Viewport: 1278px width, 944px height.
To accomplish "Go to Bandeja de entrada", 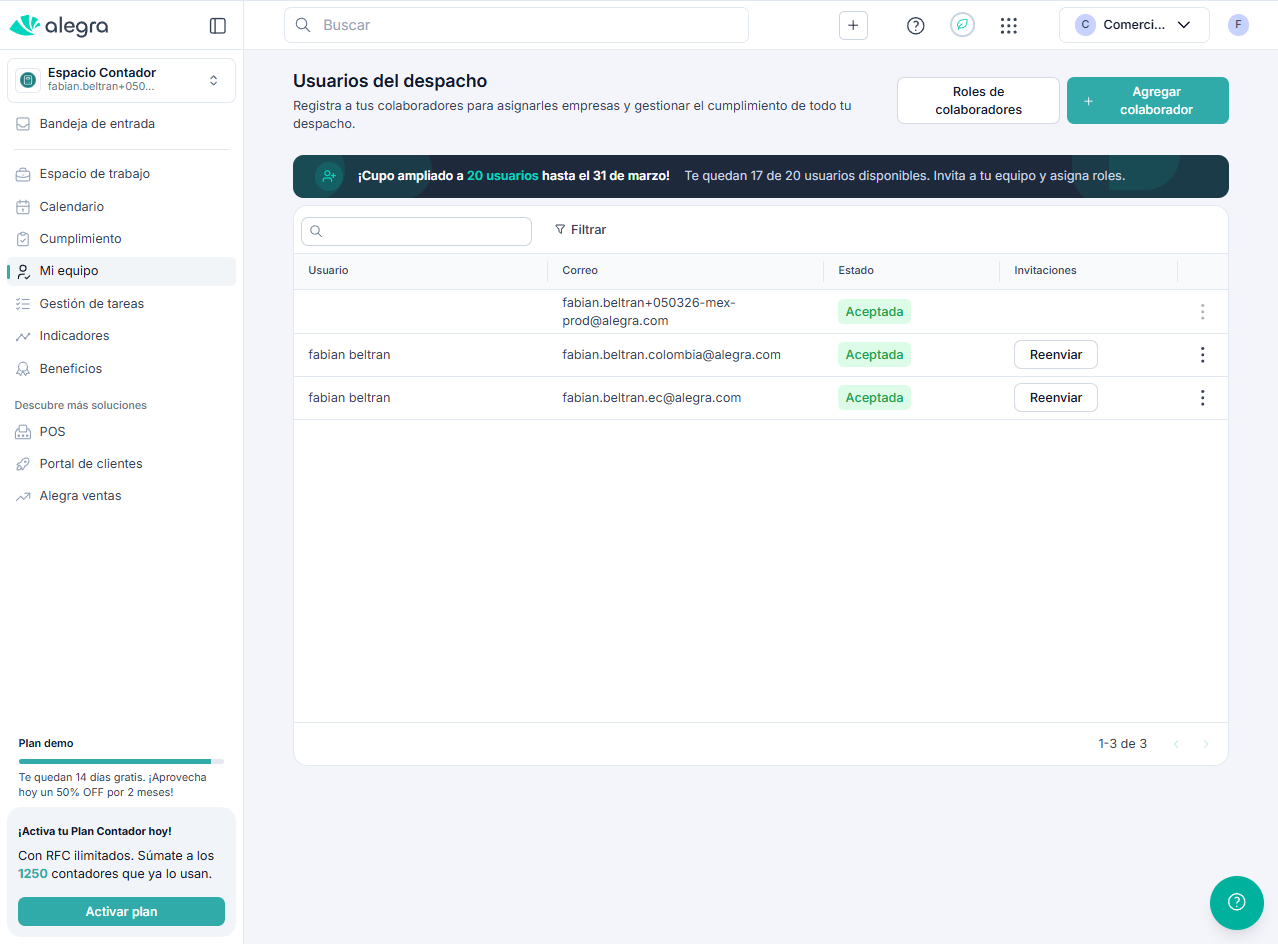I will tap(97, 124).
